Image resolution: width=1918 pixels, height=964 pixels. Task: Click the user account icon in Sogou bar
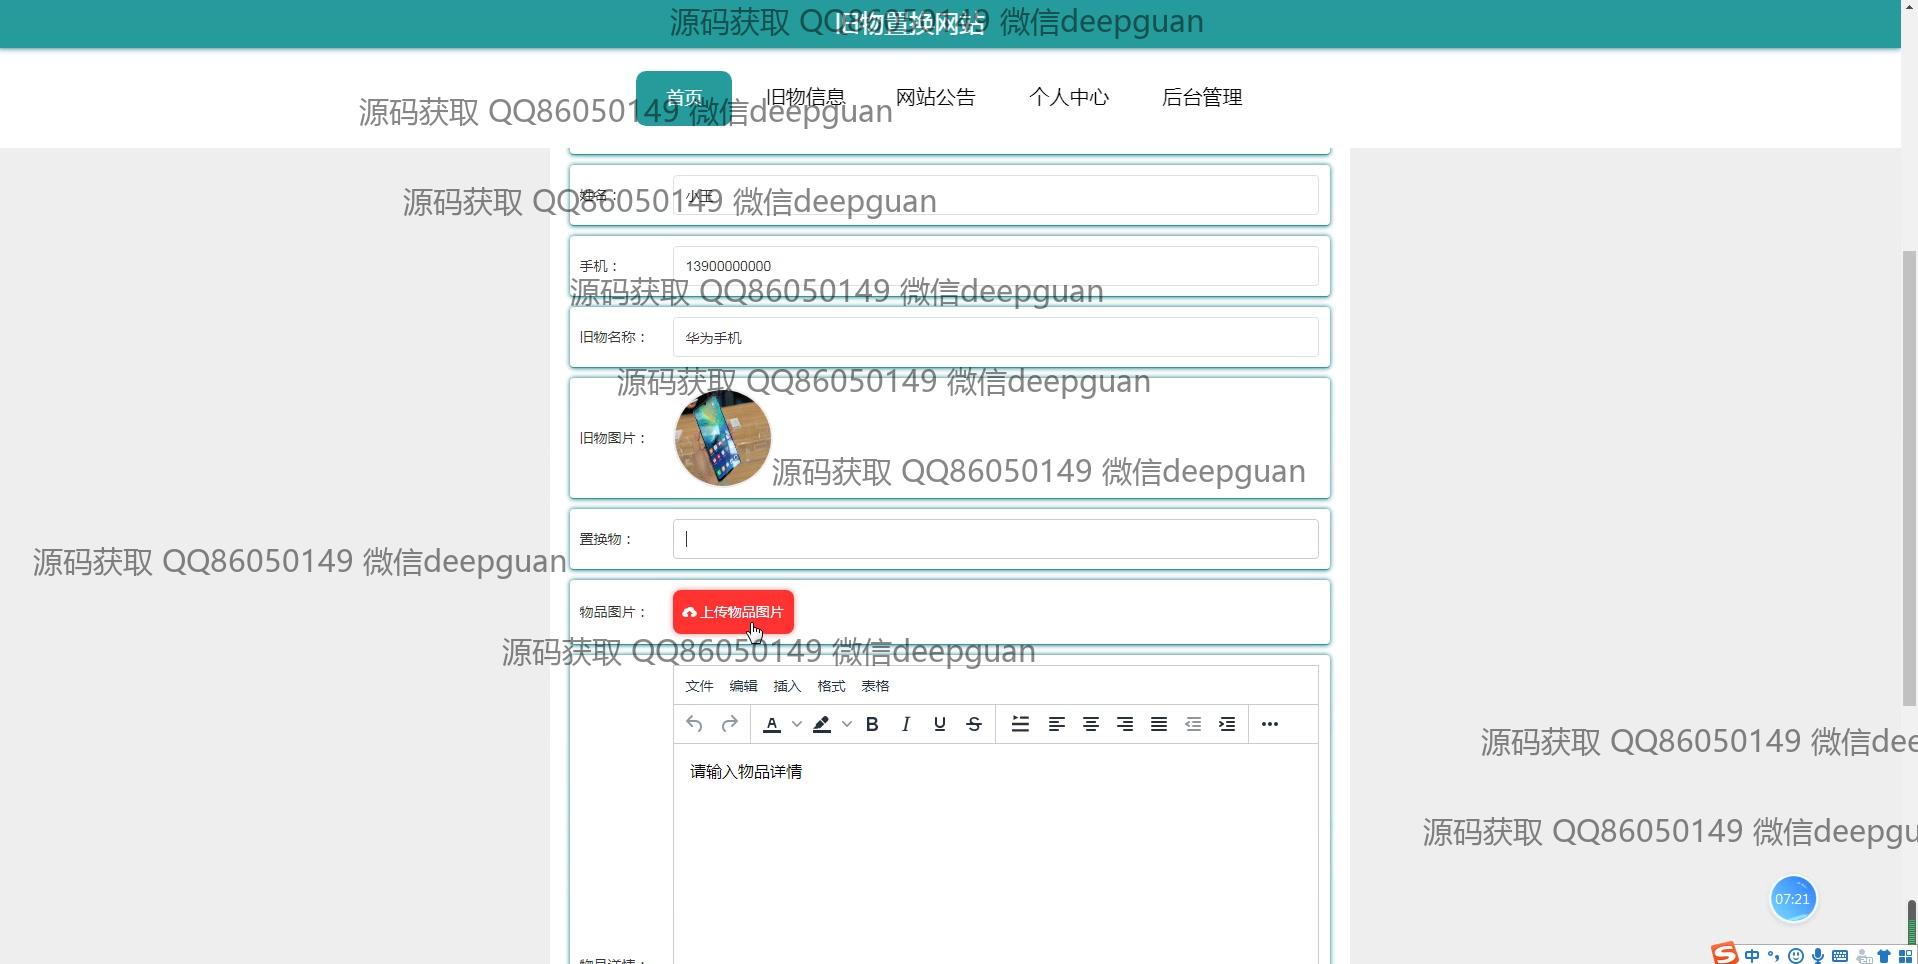1863,956
